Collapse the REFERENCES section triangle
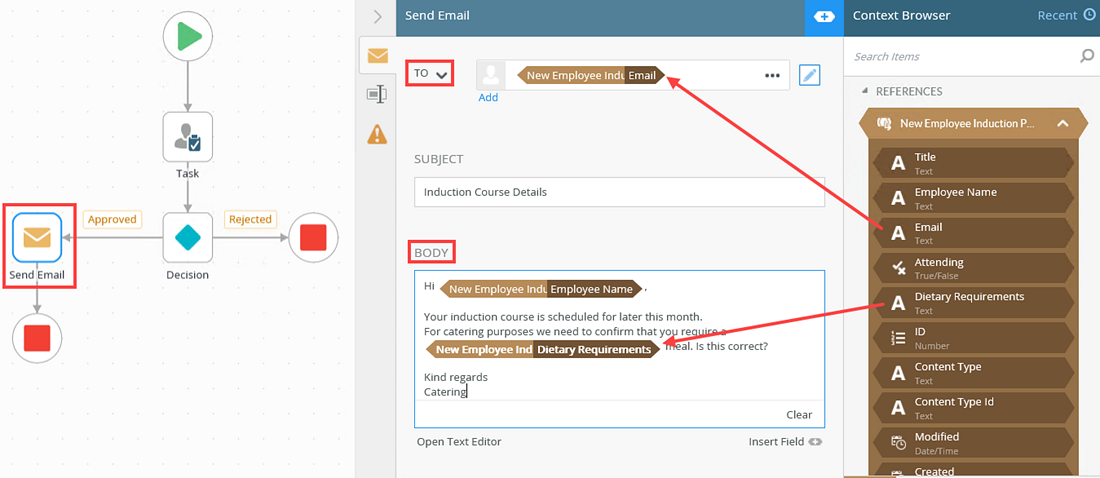The width and height of the screenshot is (1100, 478). tap(864, 91)
